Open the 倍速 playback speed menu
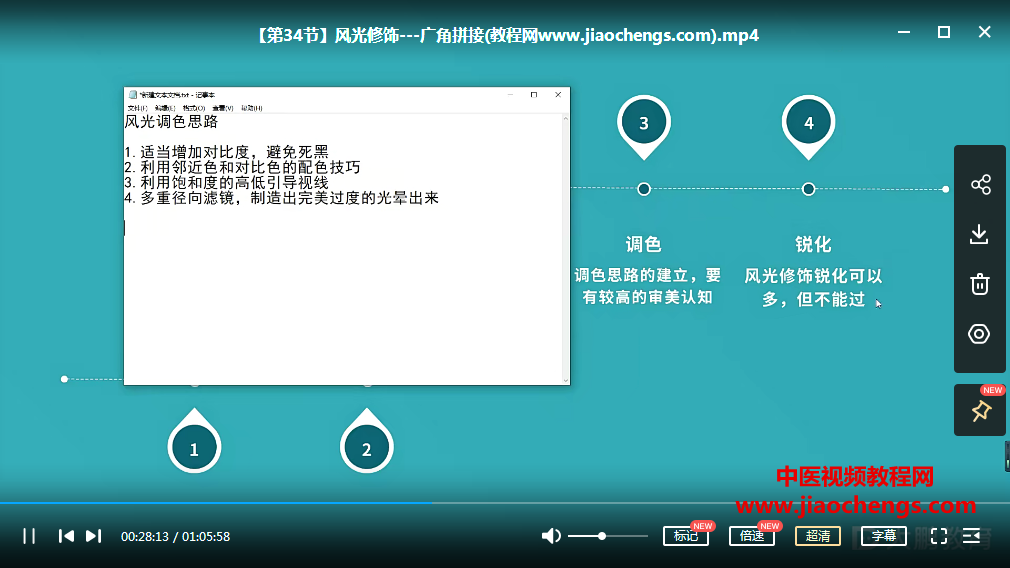 pos(752,536)
